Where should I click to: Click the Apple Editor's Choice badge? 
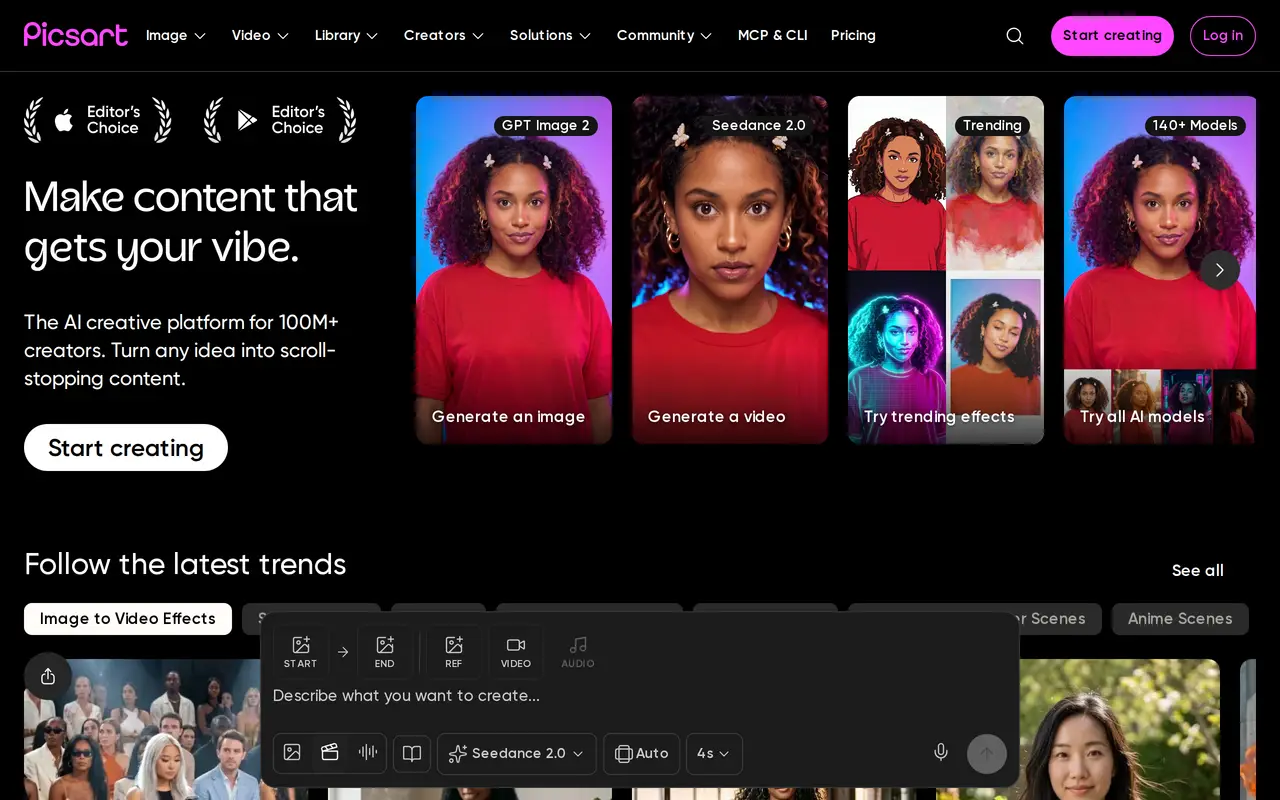[x=98, y=120]
